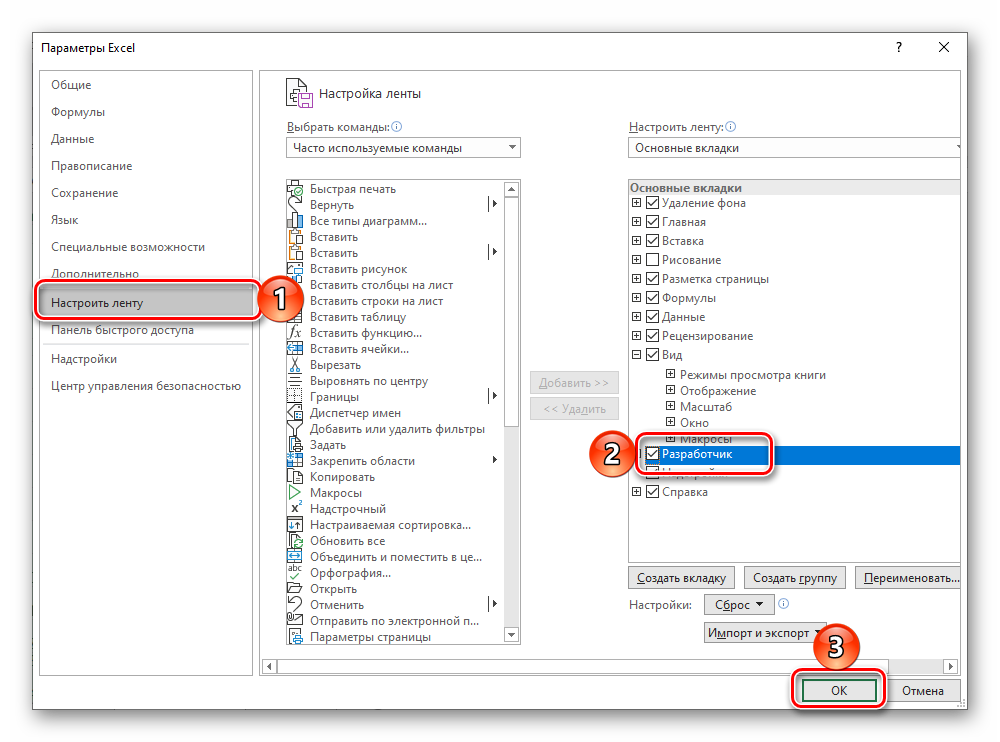1000x742 pixels.
Task: Click the OK button
Action: coord(839,690)
